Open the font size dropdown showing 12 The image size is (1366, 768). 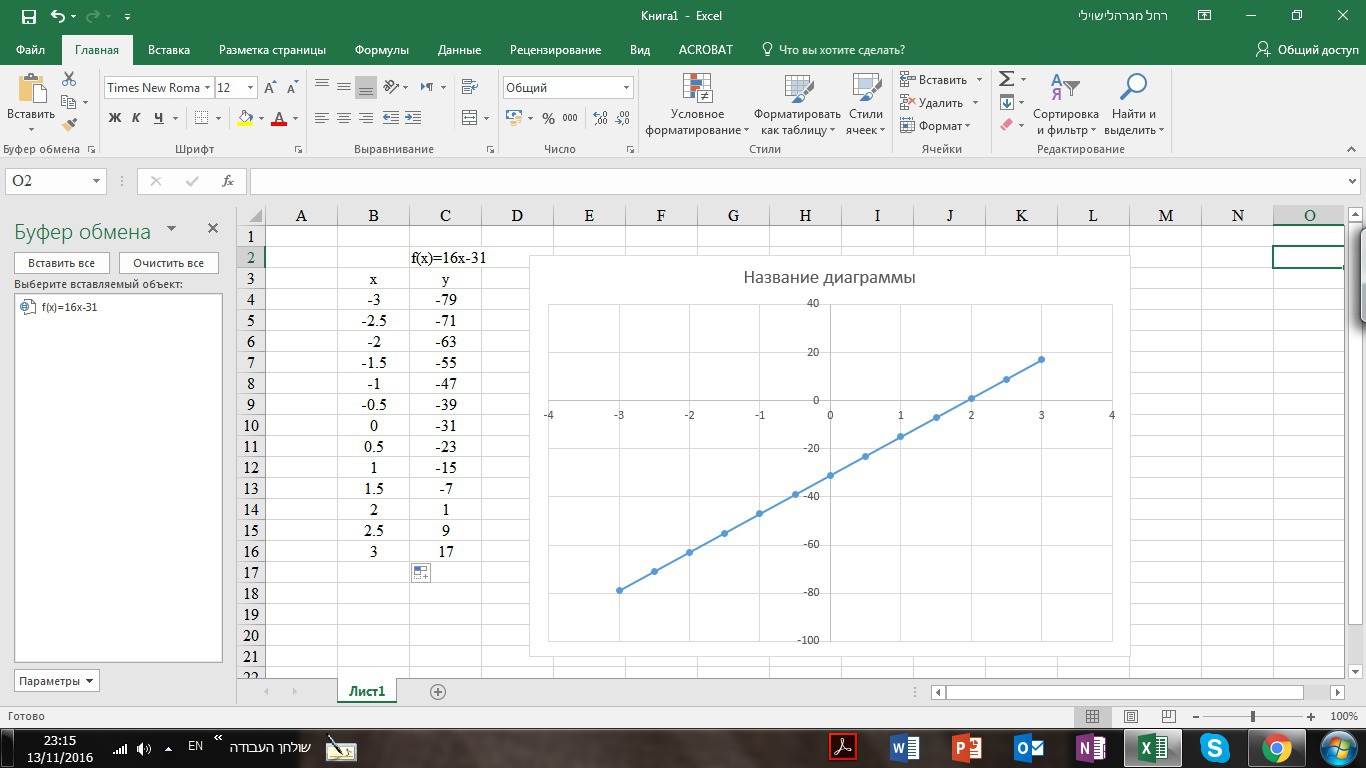pyautogui.click(x=250, y=88)
